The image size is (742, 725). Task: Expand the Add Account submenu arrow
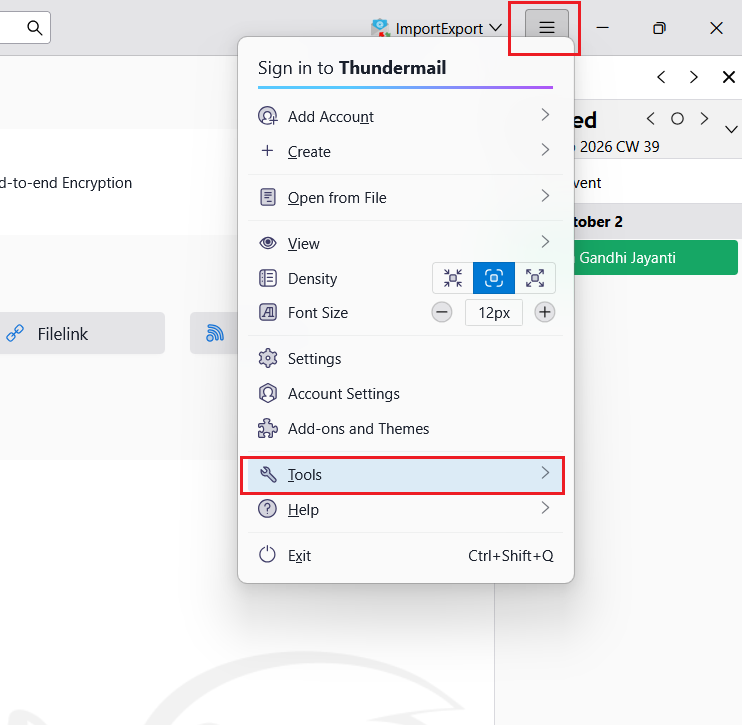click(x=545, y=115)
